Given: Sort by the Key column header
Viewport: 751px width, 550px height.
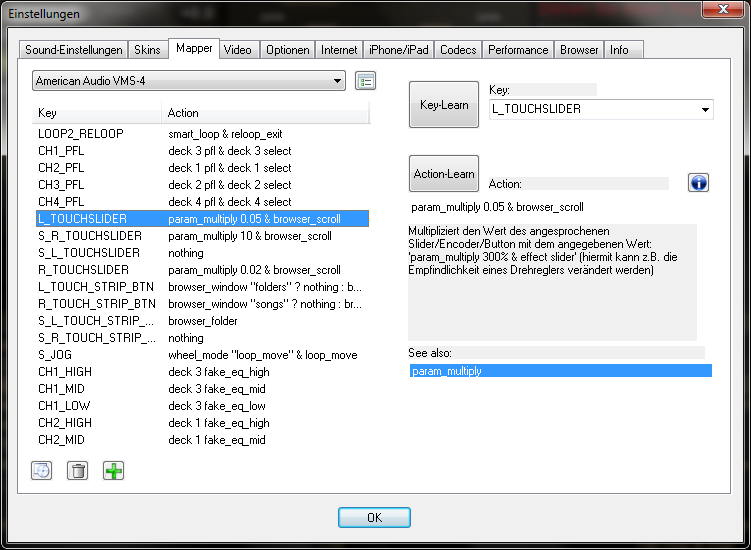Looking at the screenshot, I should [x=97, y=113].
